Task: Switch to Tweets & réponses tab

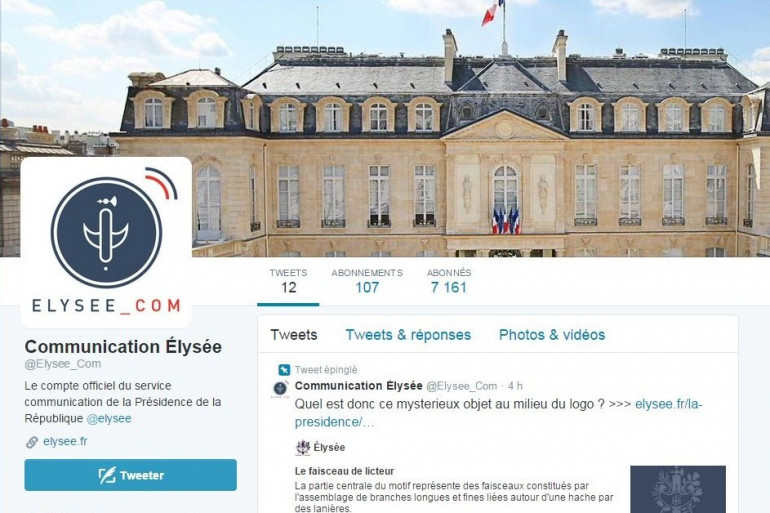Action: pyautogui.click(x=408, y=335)
